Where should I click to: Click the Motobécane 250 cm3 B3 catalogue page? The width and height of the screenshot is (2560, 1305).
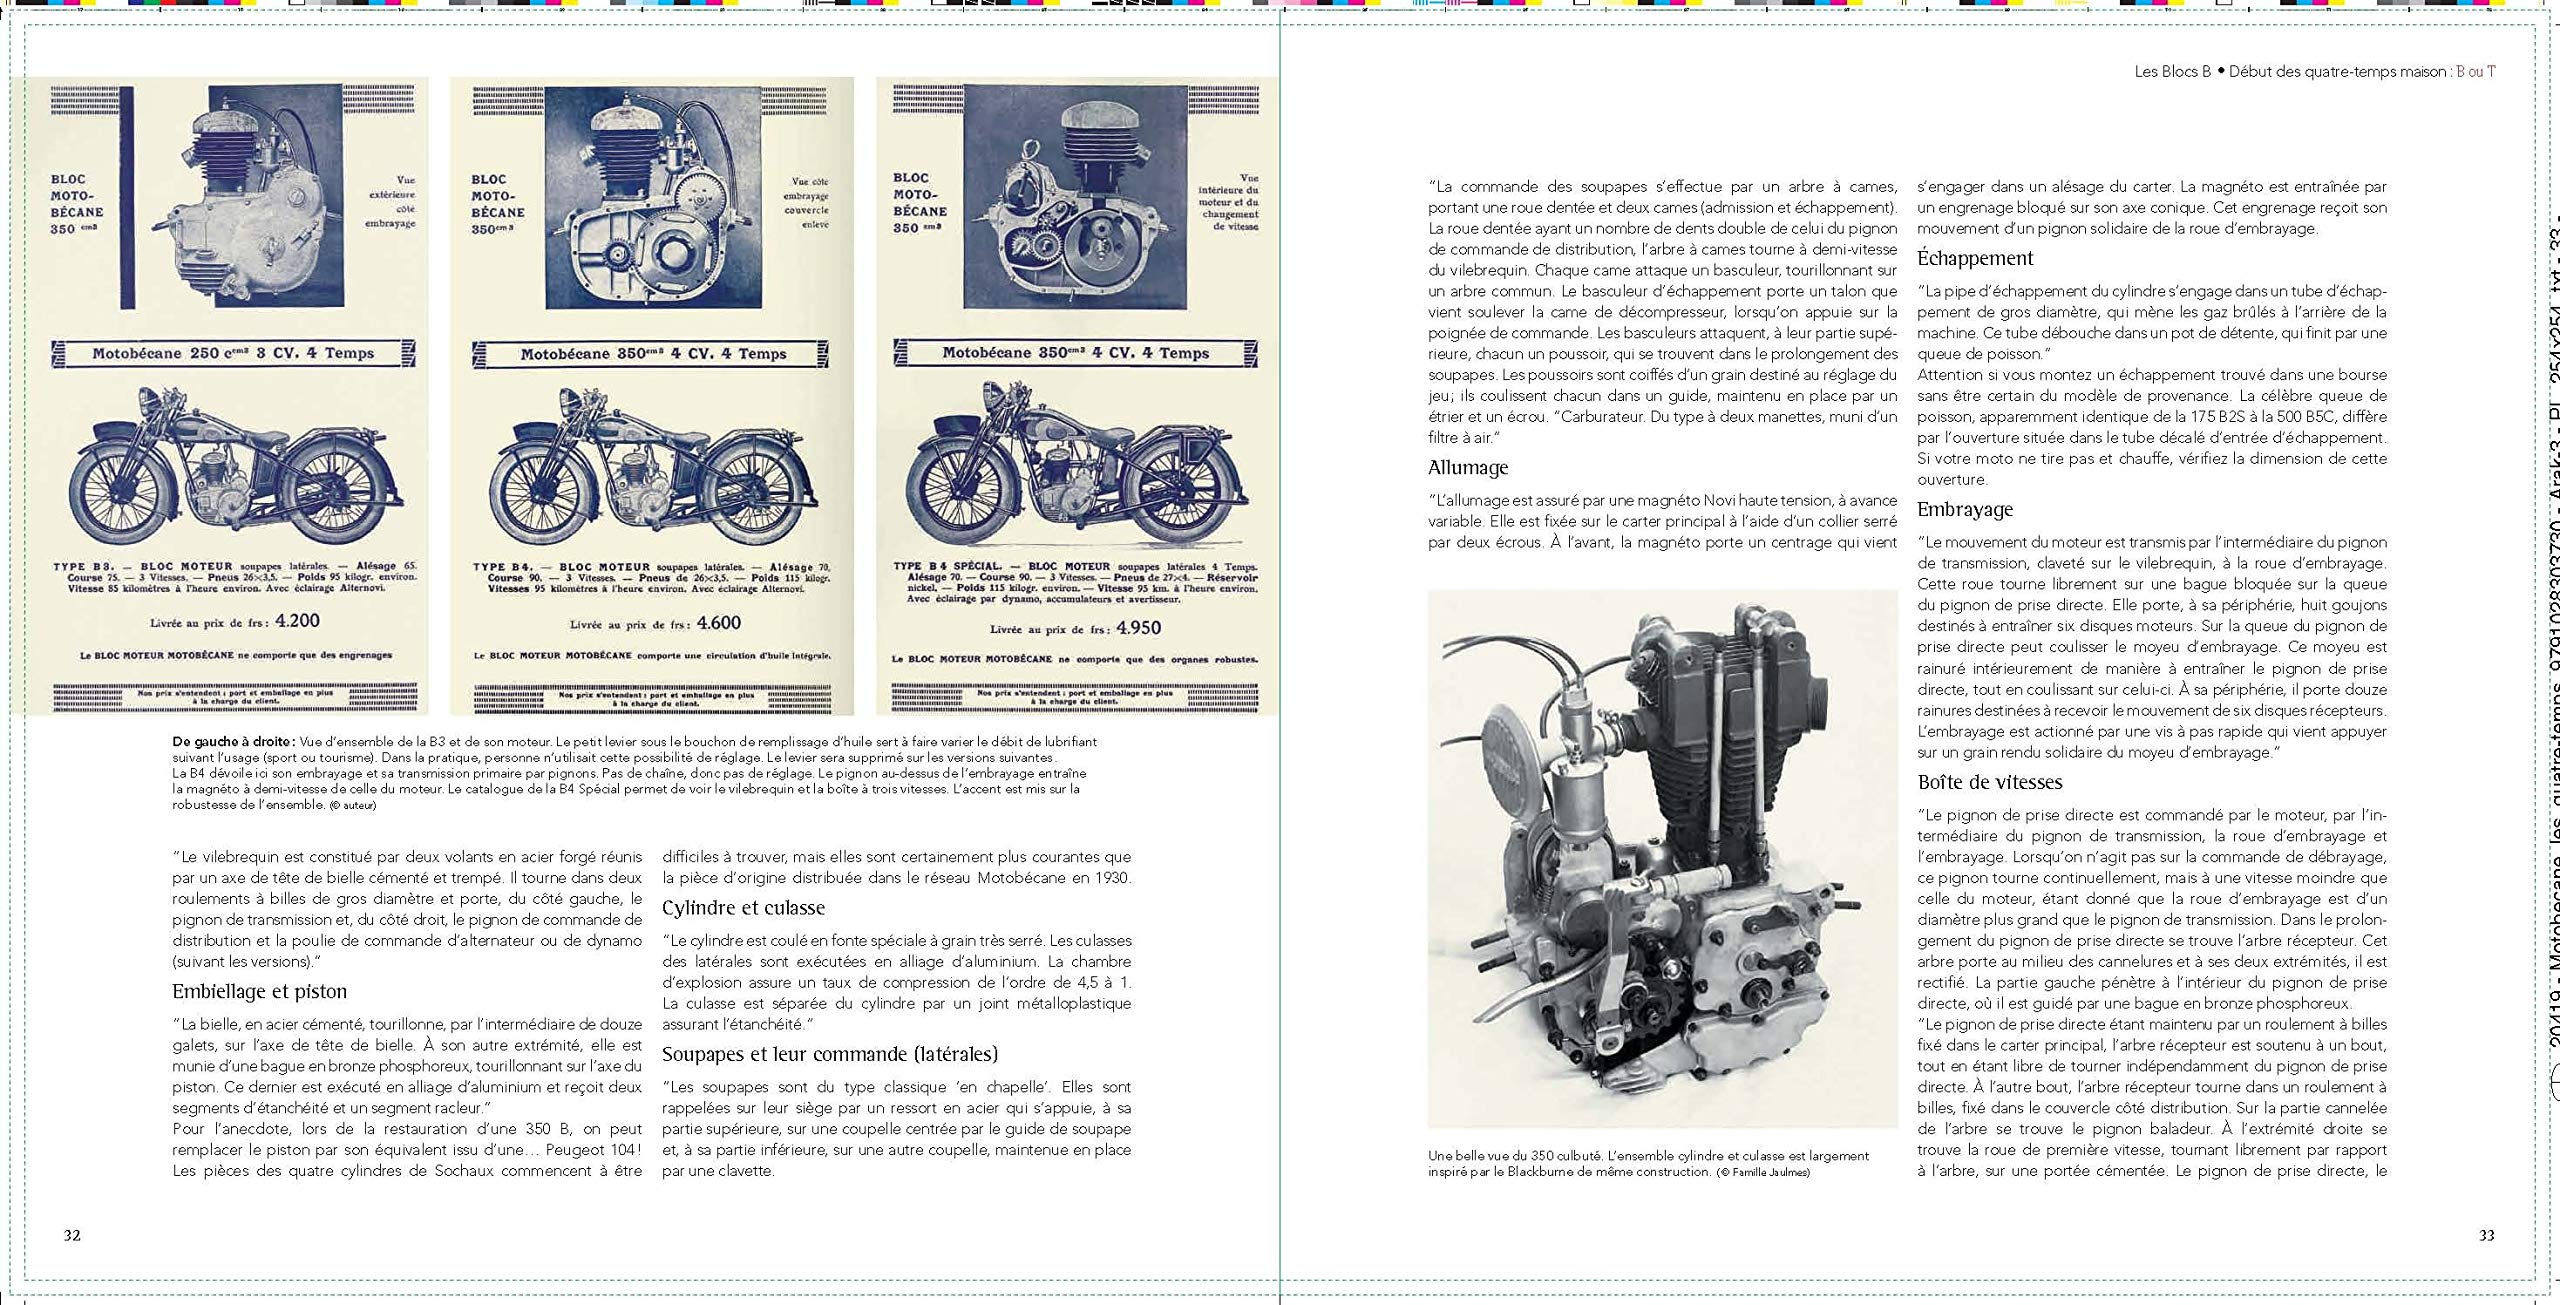[226, 396]
